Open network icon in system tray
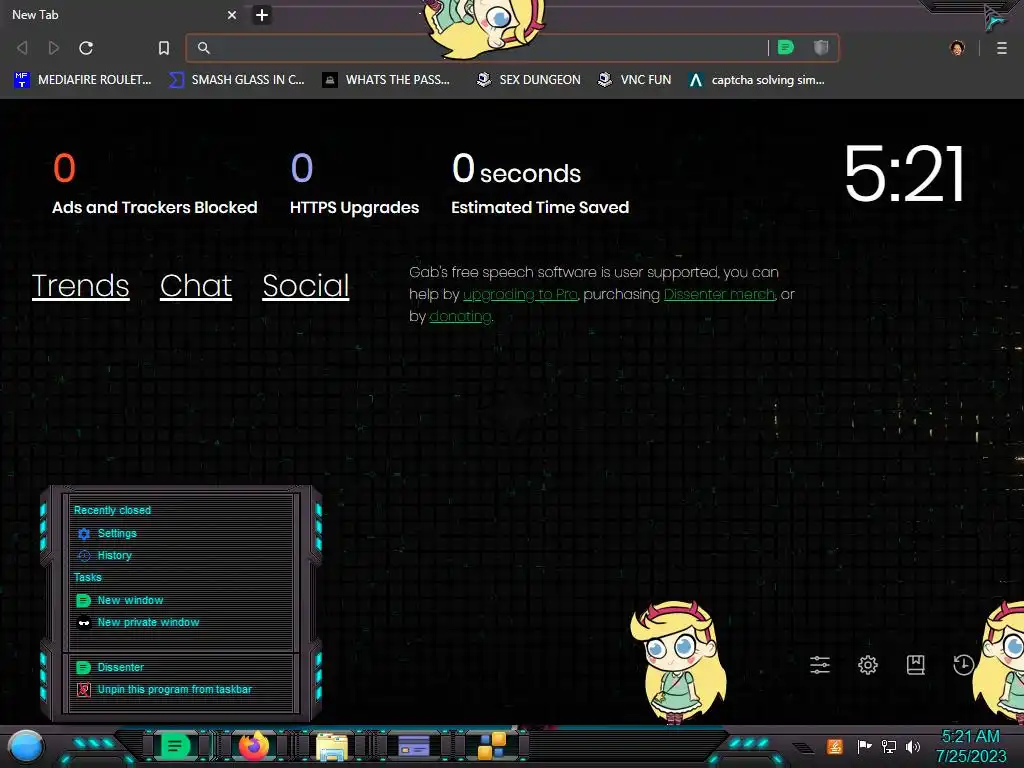1024x768 pixels. (x=889, y=746)
